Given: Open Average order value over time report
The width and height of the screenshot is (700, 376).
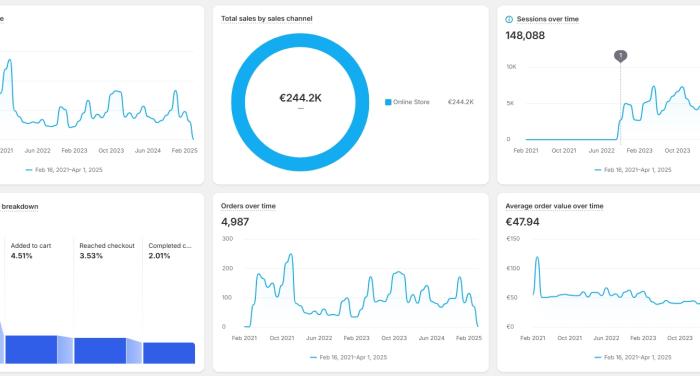Looking at the screenshot, I should [x=554, y=206].
